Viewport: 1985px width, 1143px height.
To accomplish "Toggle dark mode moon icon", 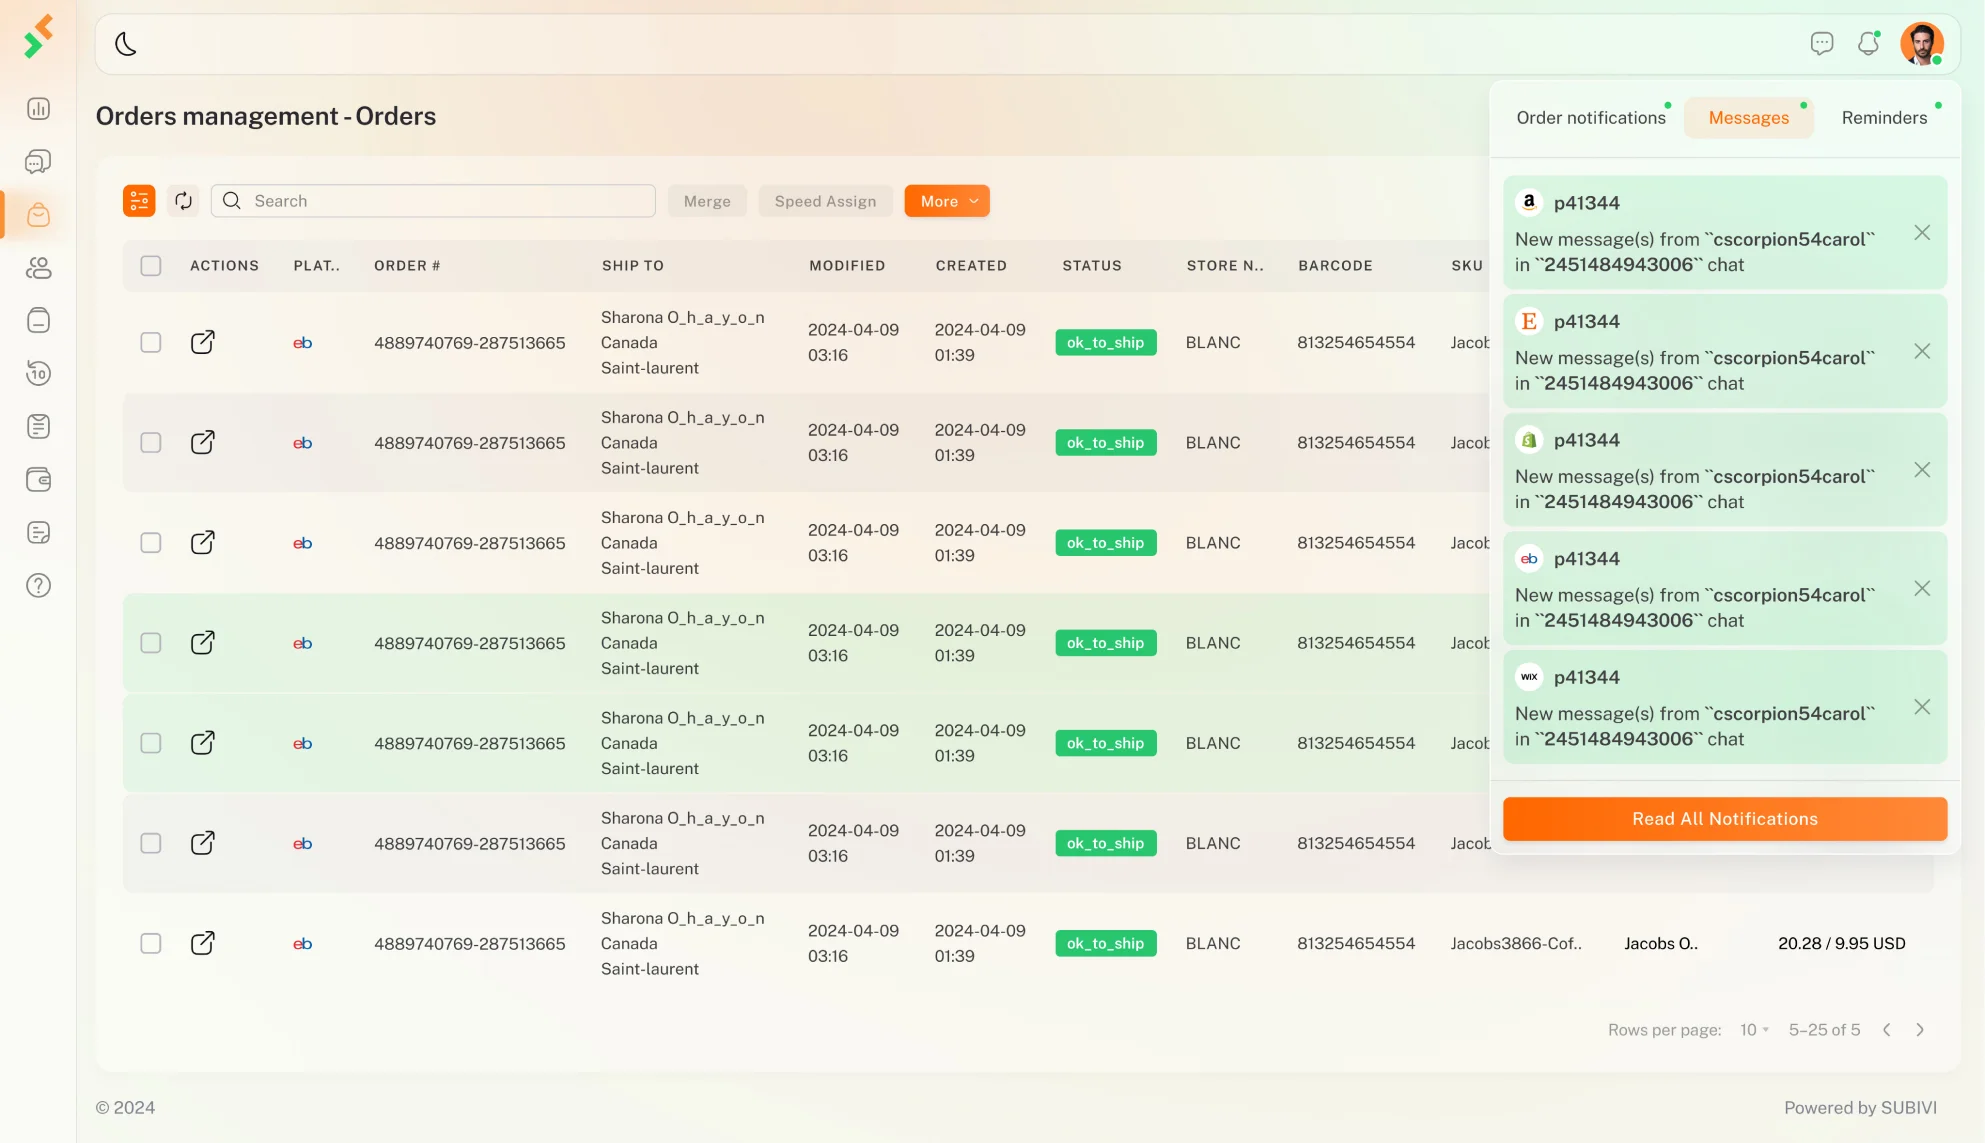I will tap(126, 44).
